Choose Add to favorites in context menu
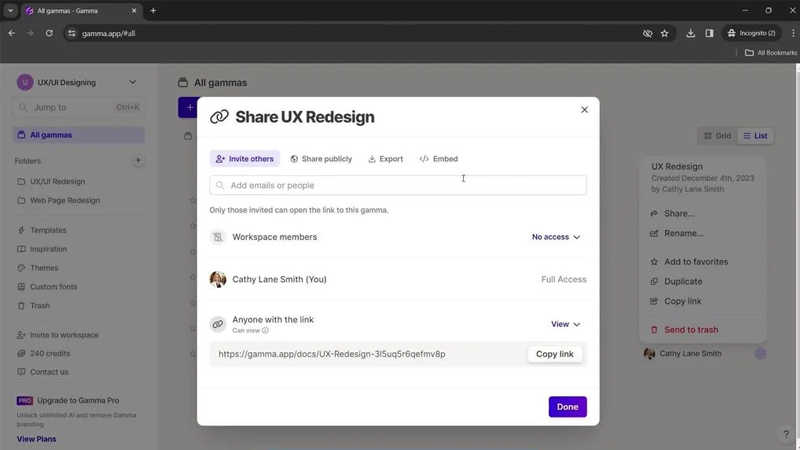This screenshot has height=450, width=800. pyautogui.click(x=696, y=262)
